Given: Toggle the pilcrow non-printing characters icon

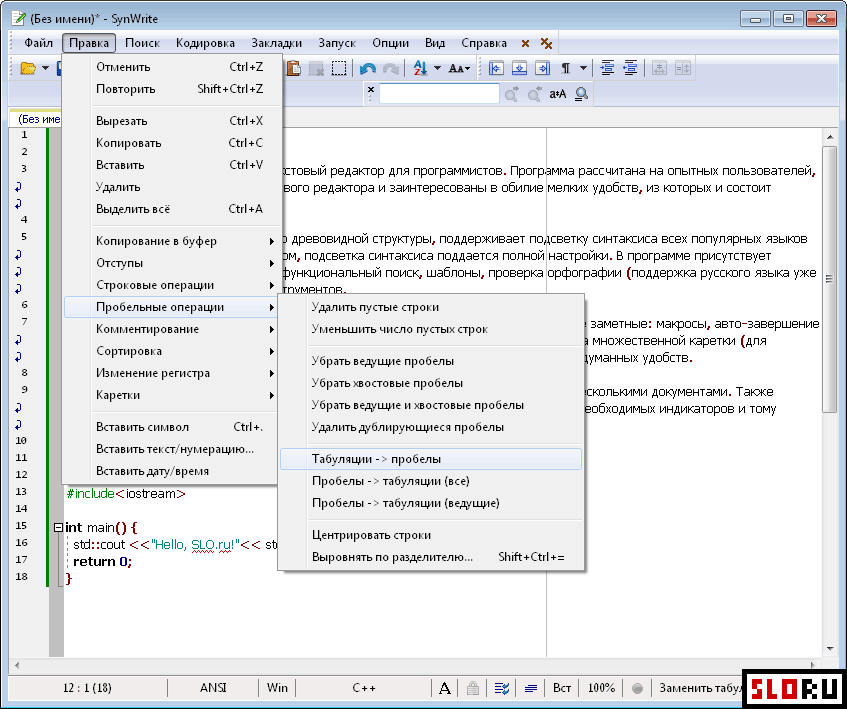Looking at the screenshot, I should 566,69.
